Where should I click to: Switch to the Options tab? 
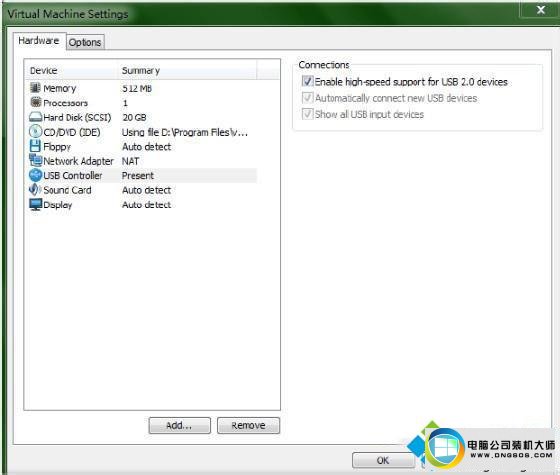pyautogui.click(x=85, y=42)
